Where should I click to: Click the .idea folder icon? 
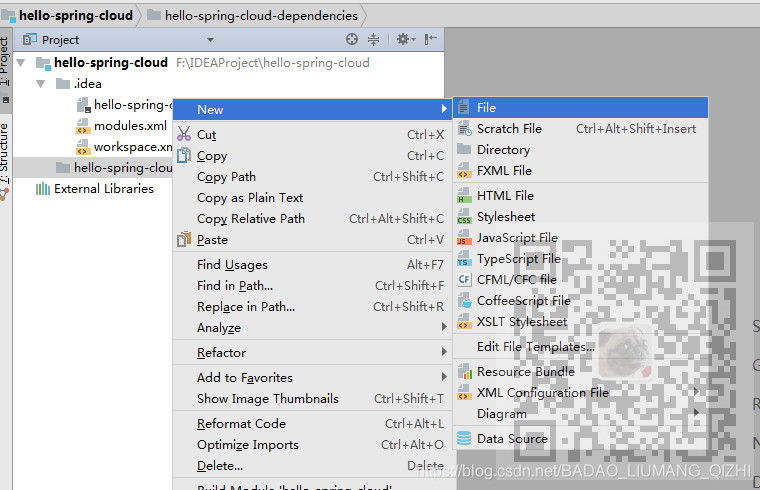coord(63,84)
